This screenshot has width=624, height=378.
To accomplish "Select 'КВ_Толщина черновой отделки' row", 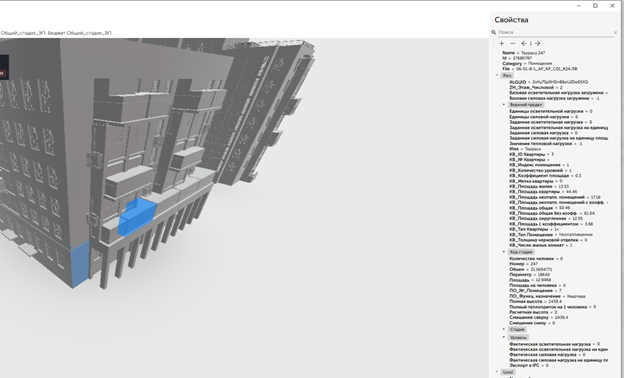I will [x=548, y=240].
